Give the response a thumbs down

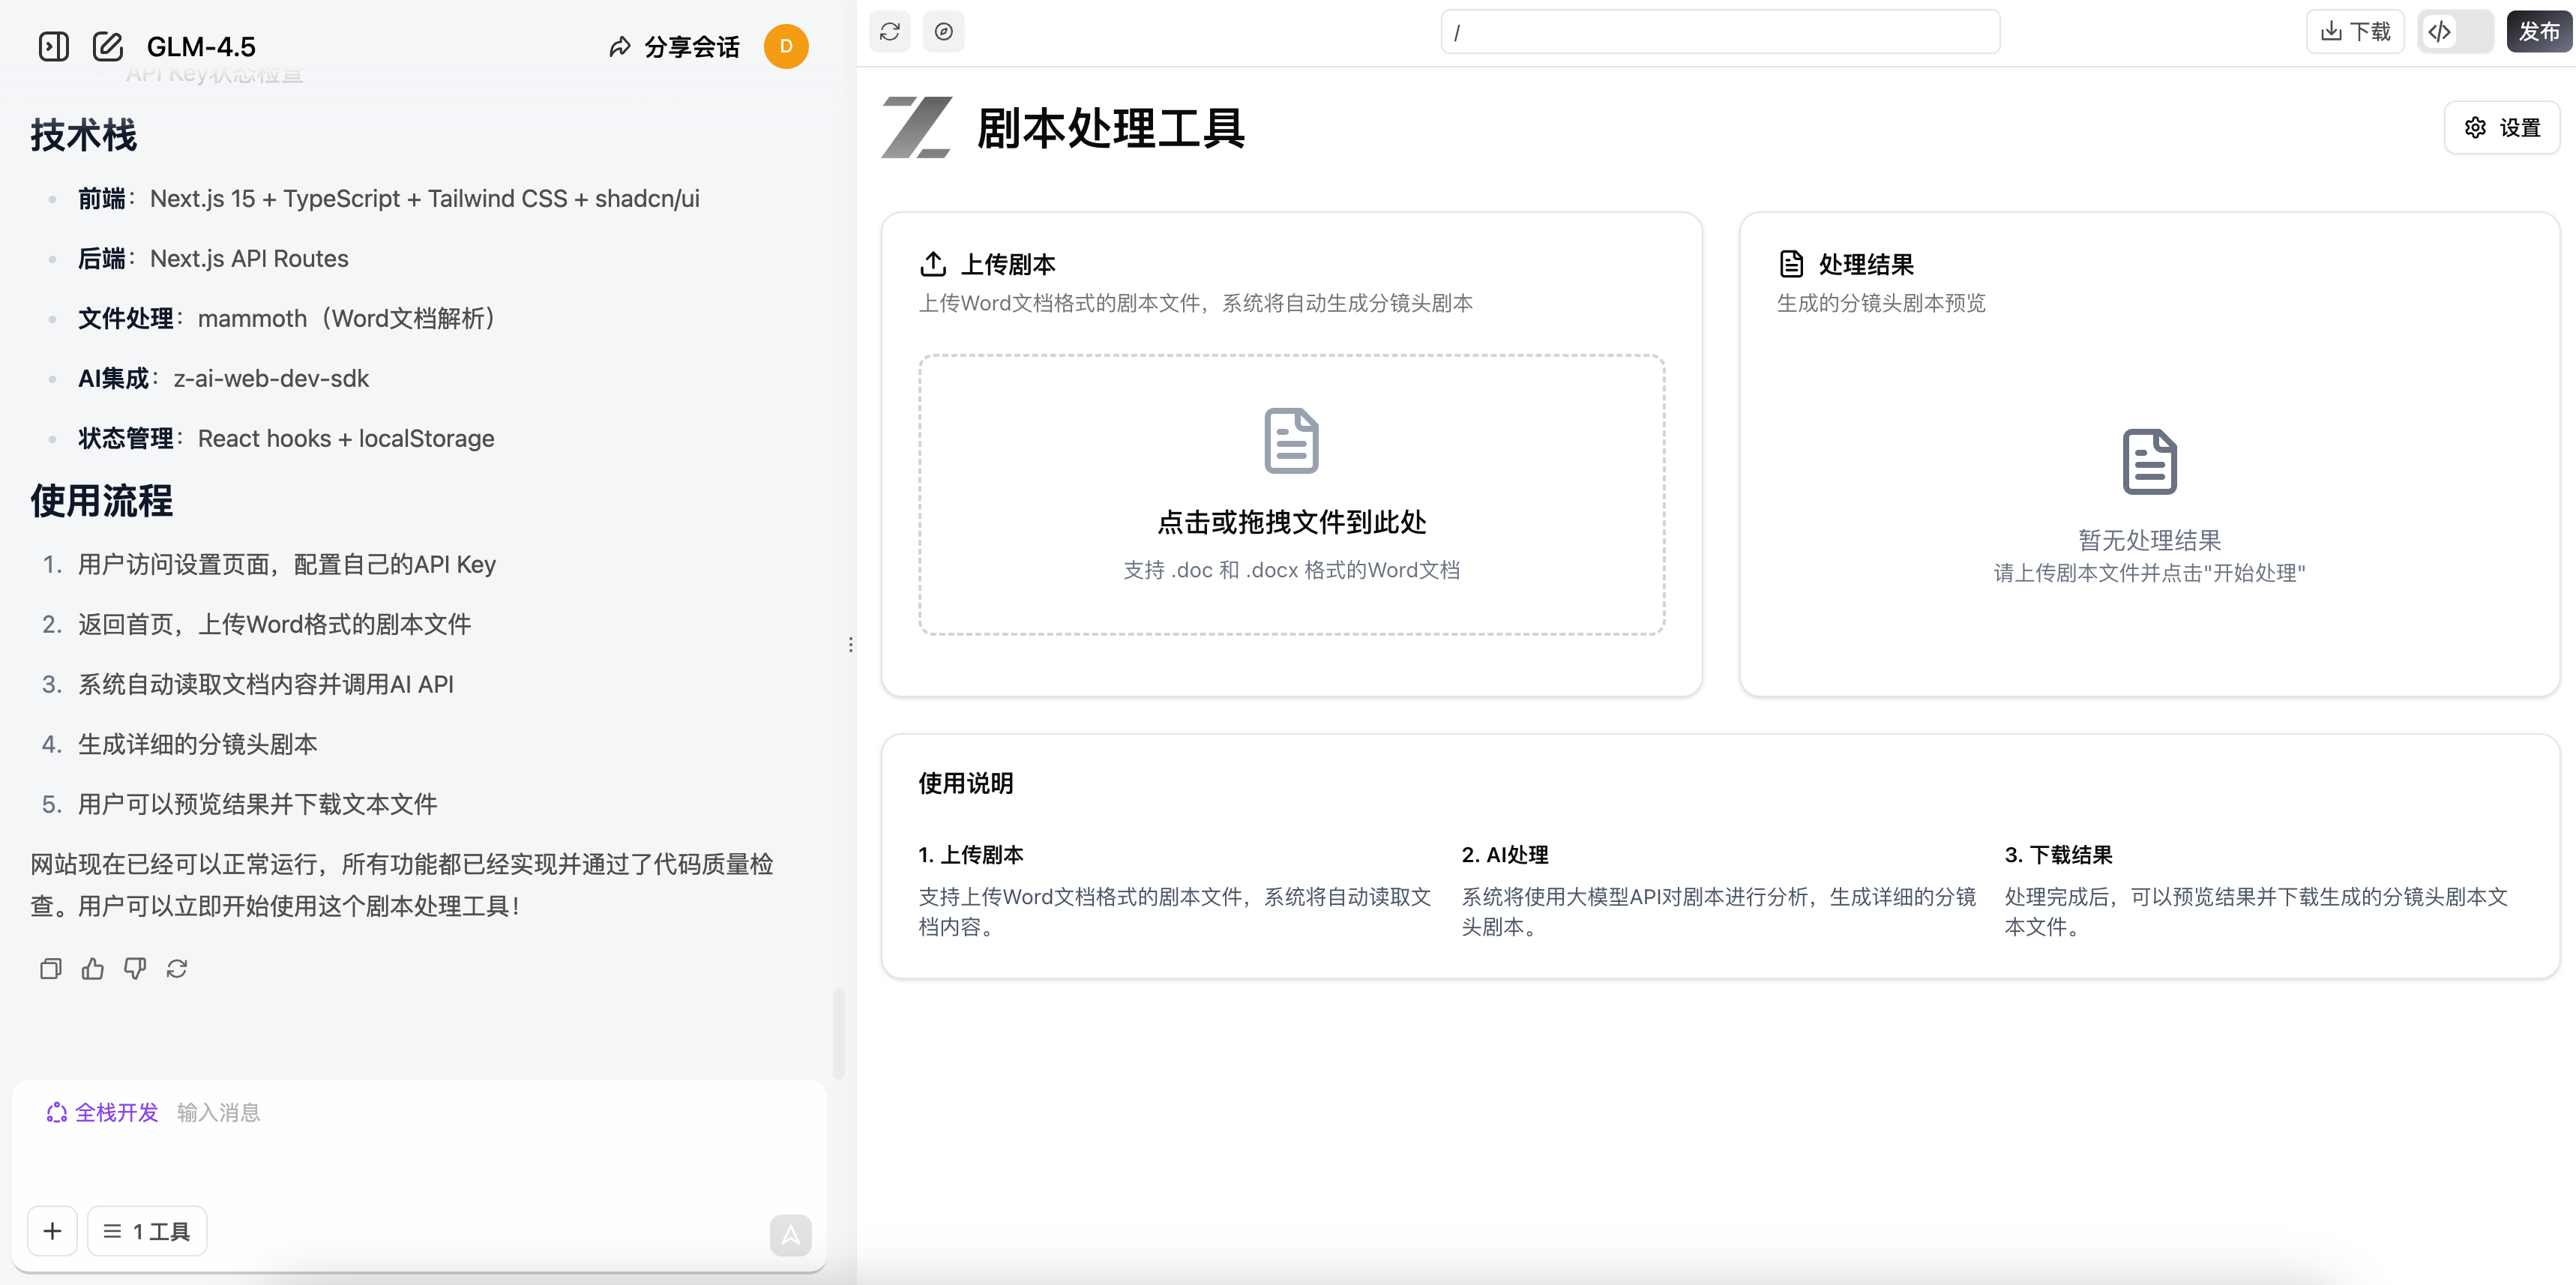pyautogui.click(x=135, y=968)
